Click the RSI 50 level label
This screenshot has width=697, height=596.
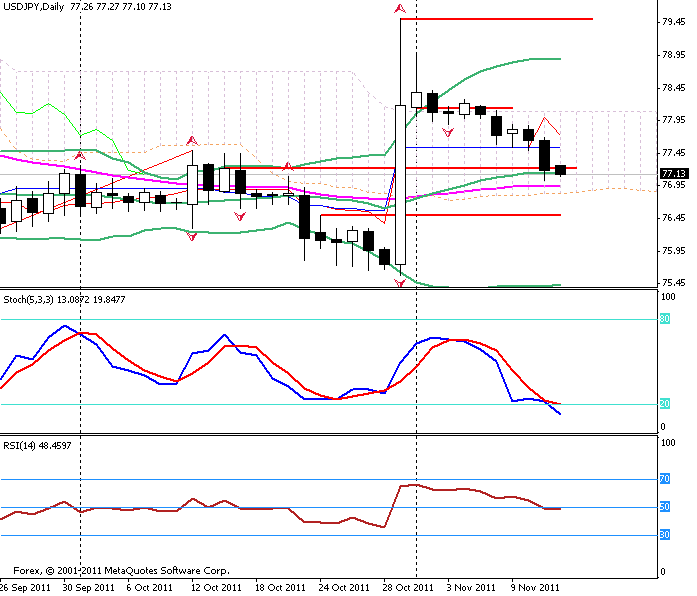tap(665, 507)
